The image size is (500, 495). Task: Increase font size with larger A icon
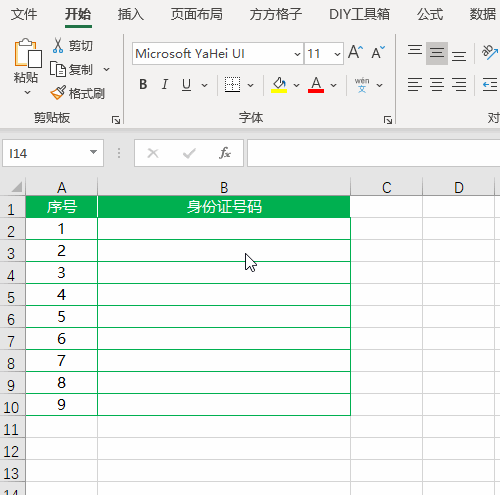[356, 52]
